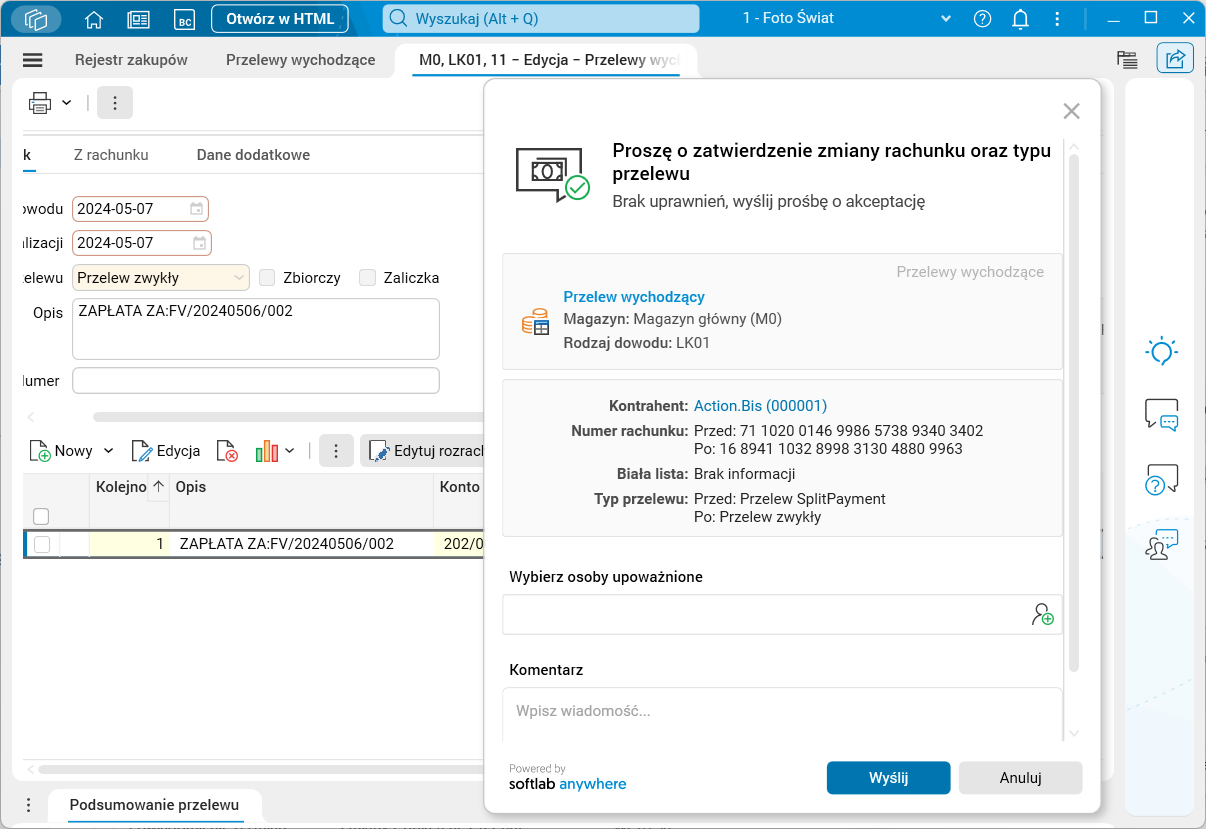Switch to the Rejestr zakupów tab

tap(131, 60)
